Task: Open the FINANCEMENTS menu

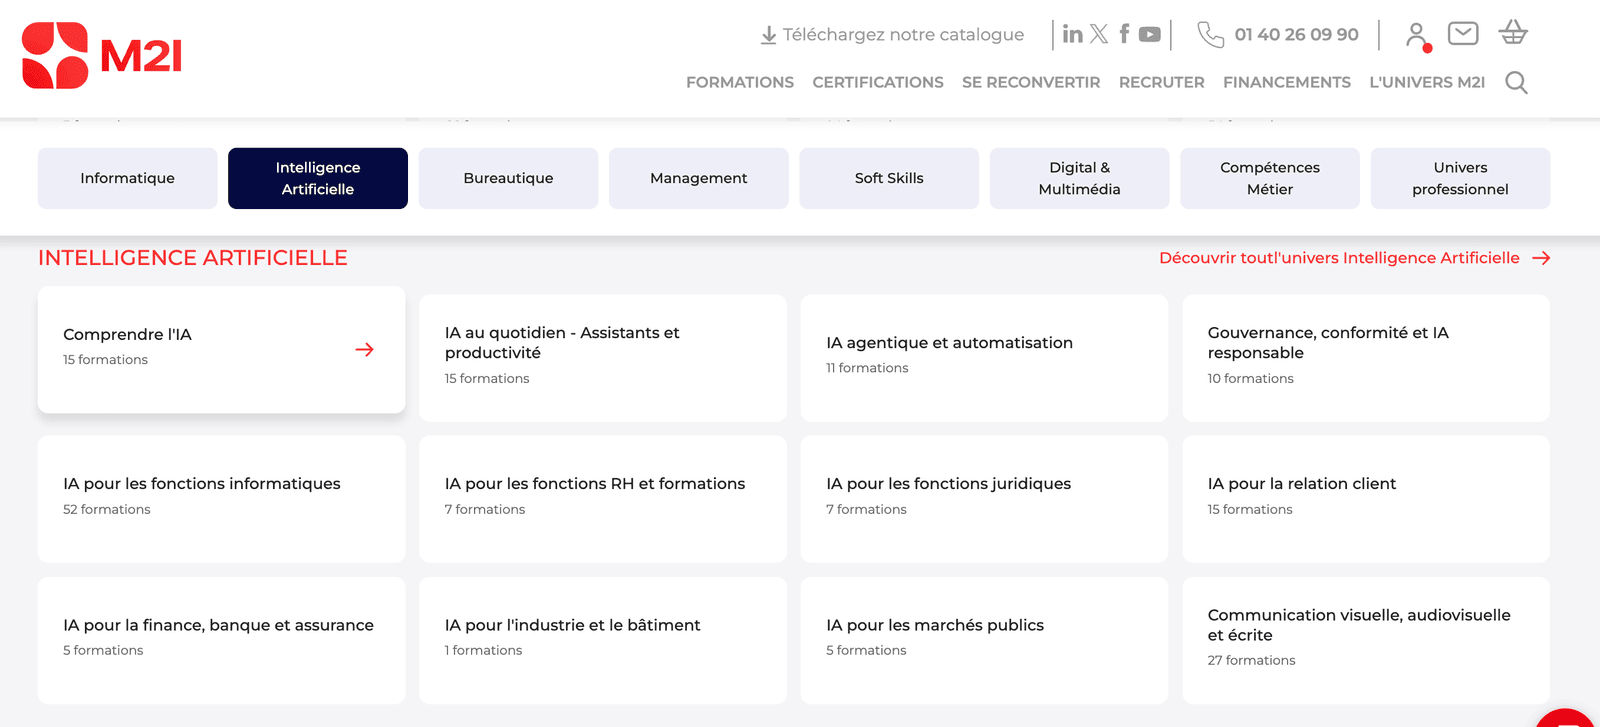Action: [1287, 82]
